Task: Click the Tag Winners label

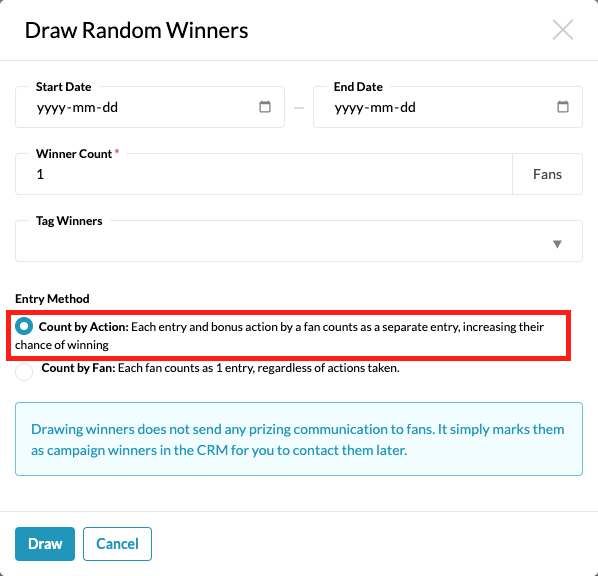Action: pyautogui.click(x=69, y=221)
